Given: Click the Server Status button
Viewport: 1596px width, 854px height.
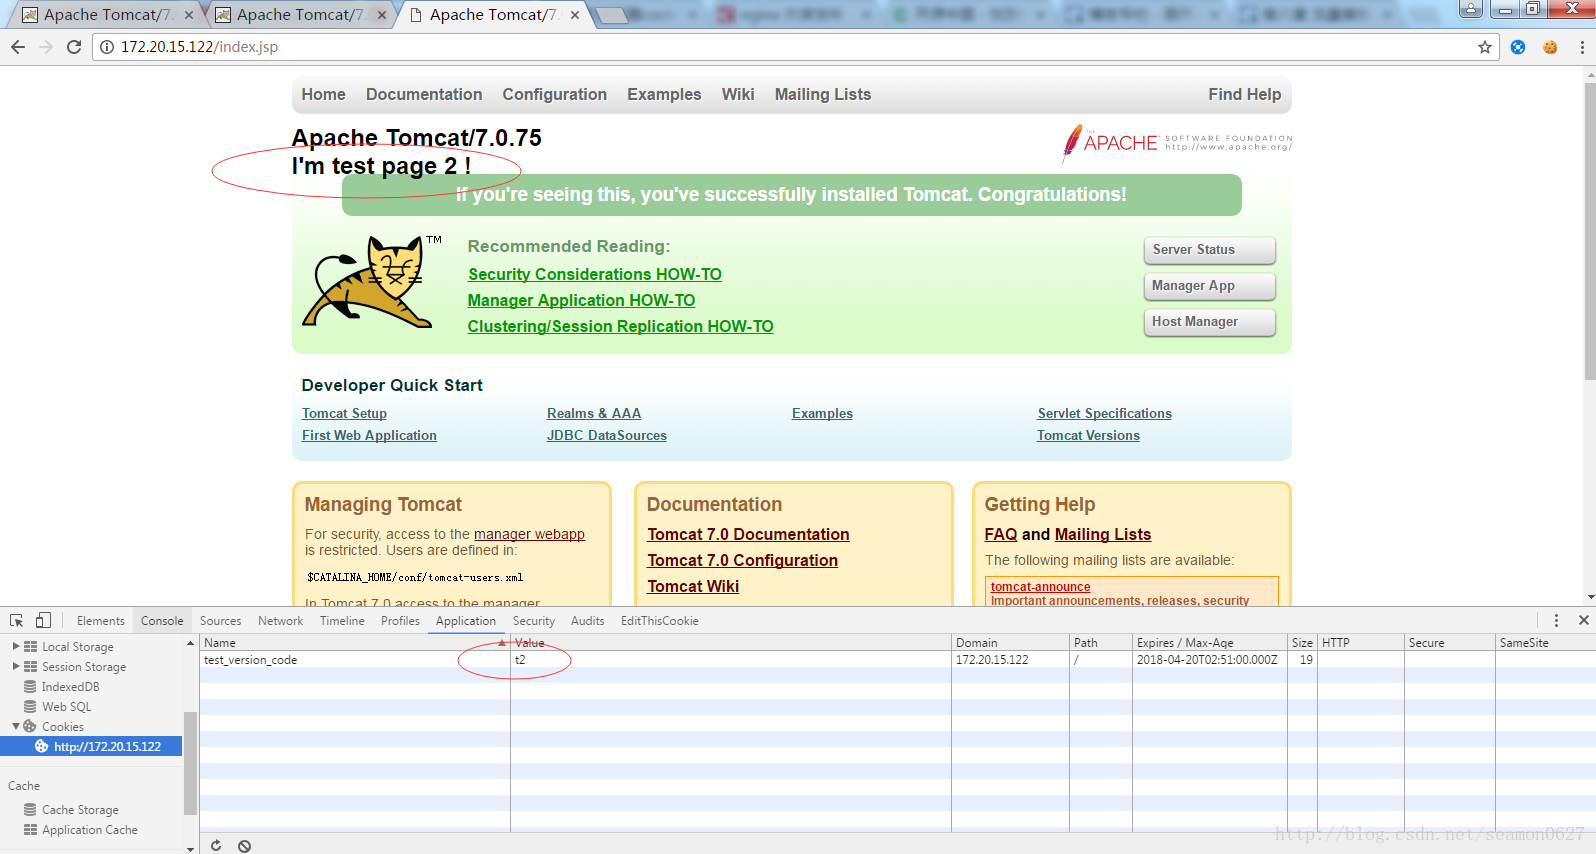Looking at the screenshot, I should coord(1210,250).
